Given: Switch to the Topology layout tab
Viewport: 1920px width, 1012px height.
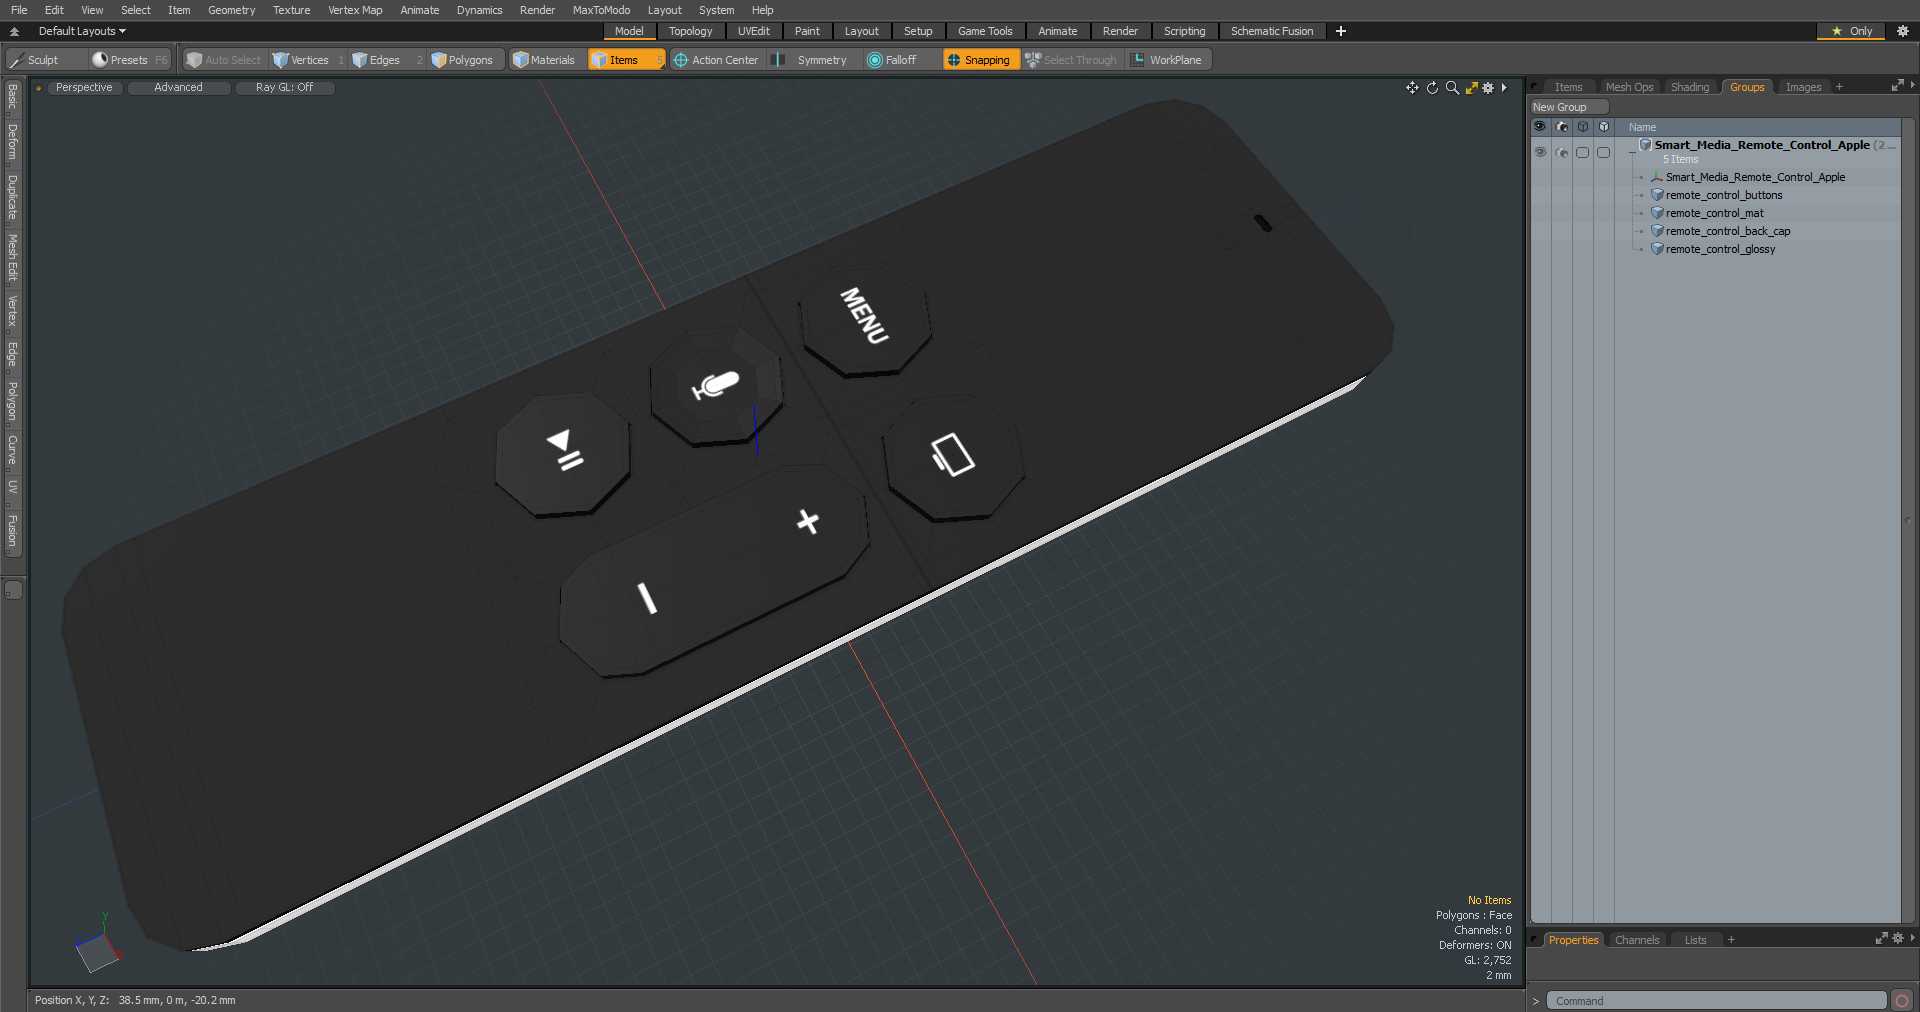Looking at the screenshot, I should click(x=691, y=31).
